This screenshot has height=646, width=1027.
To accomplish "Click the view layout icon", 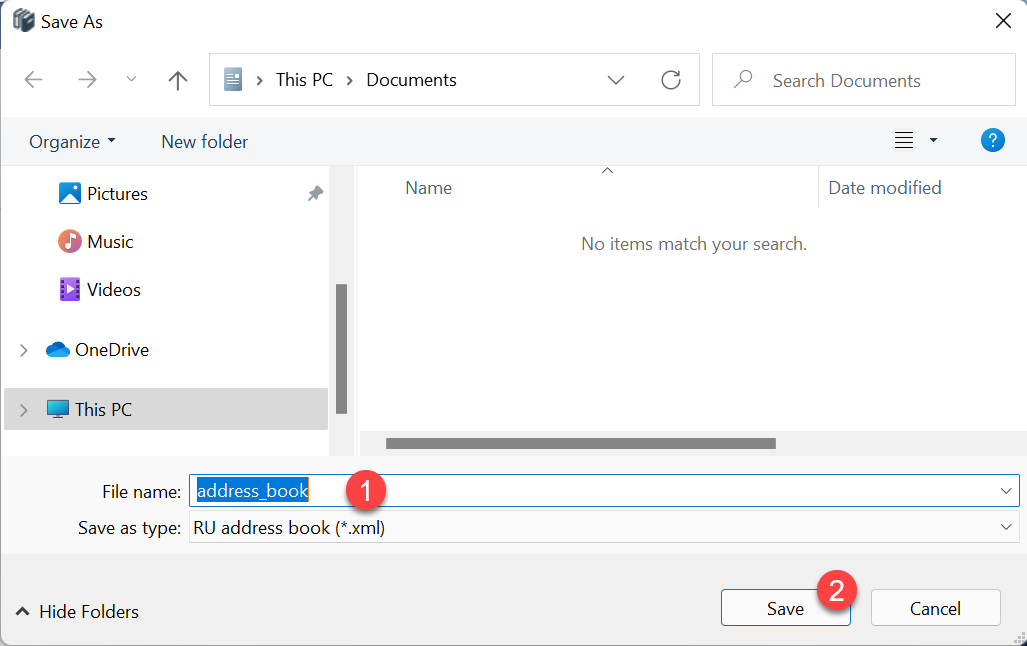I will pyautogui.click(x=904, y=141).
